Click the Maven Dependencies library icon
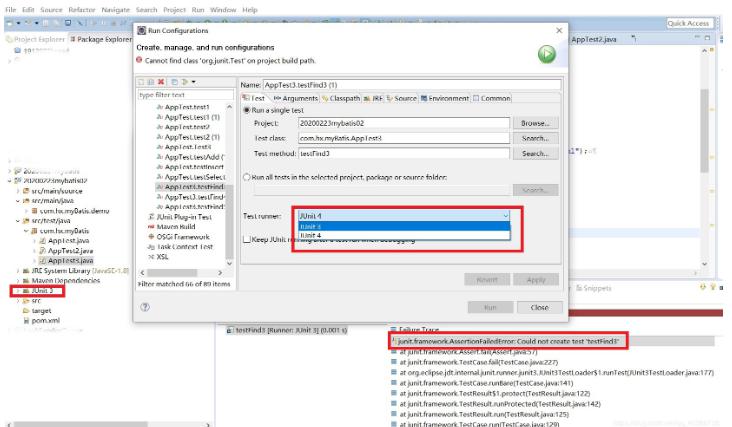 26,280
